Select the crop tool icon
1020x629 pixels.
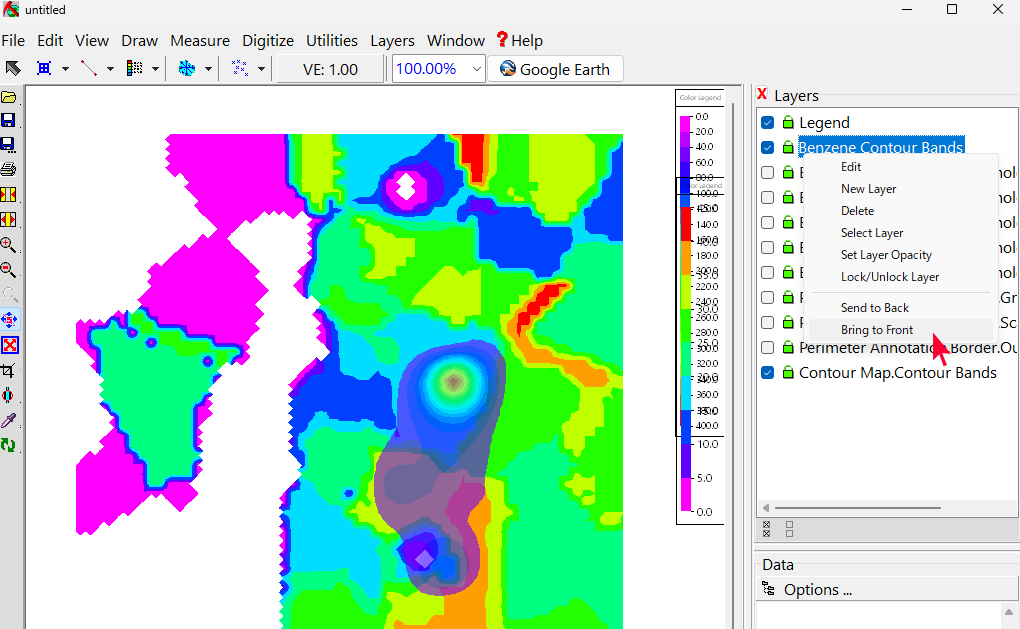(x=9, y=370)
